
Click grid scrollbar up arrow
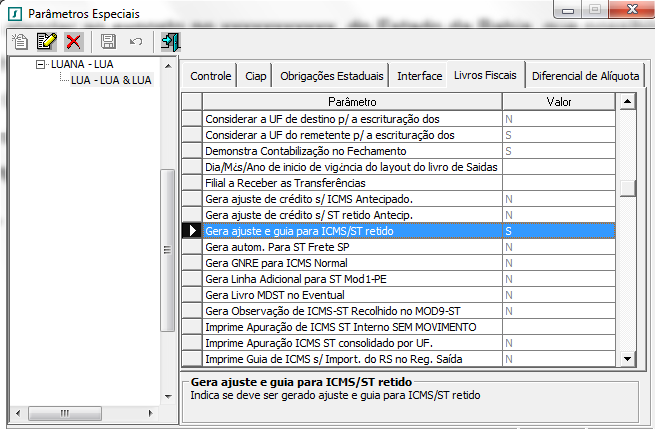point(627,101)
